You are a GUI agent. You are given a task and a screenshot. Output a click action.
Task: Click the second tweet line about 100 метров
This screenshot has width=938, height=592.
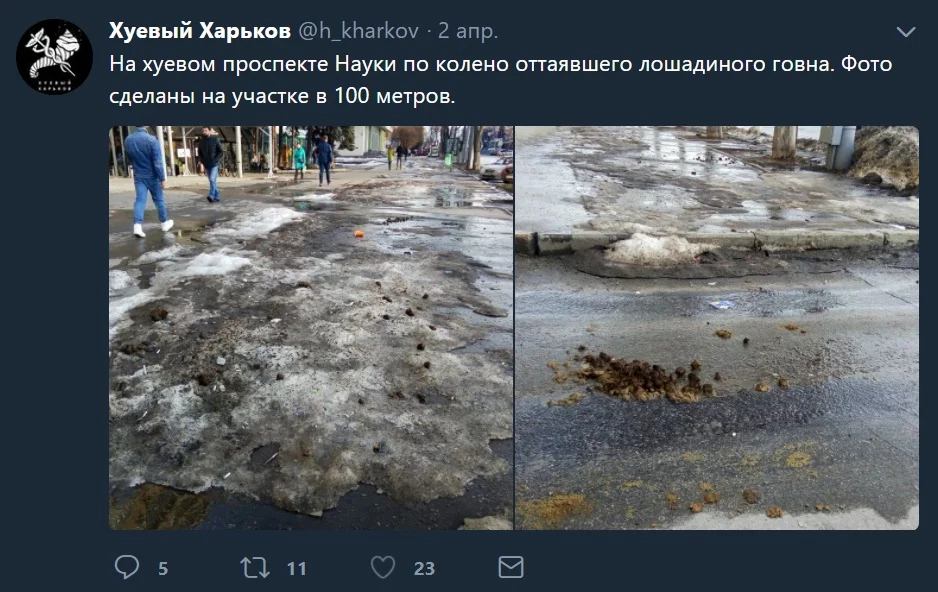click(282, 96)
